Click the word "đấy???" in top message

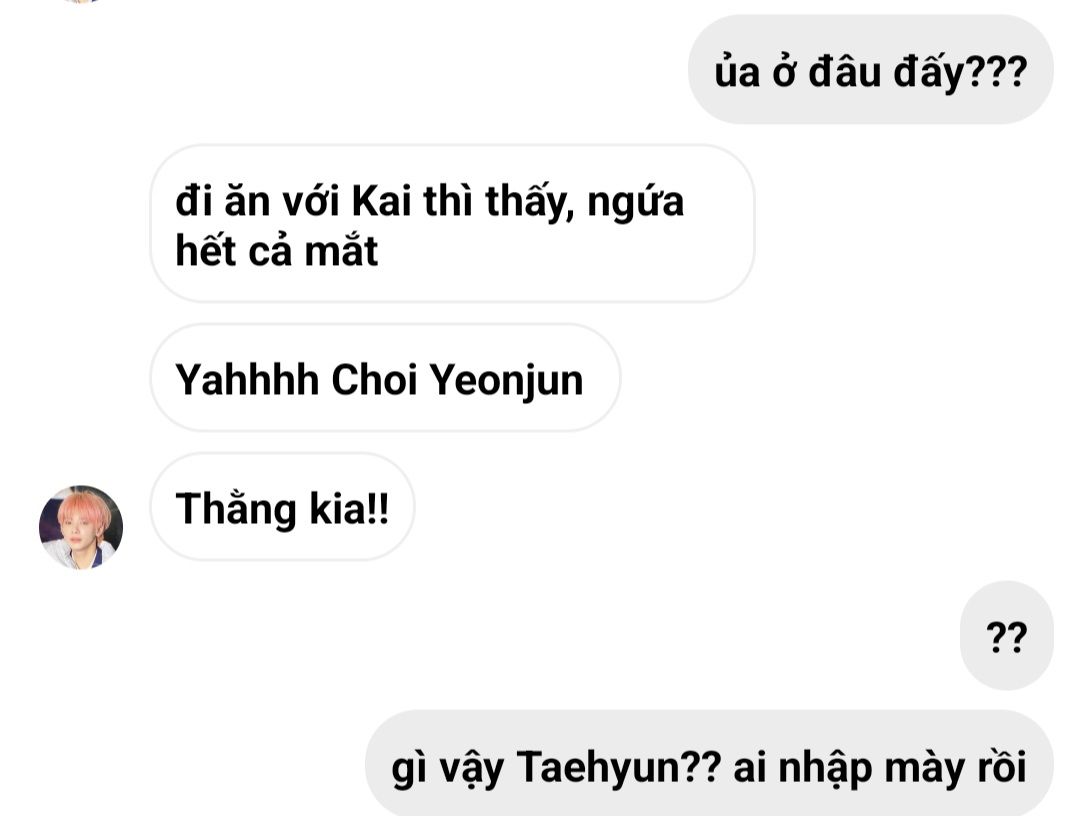(960, 72)
